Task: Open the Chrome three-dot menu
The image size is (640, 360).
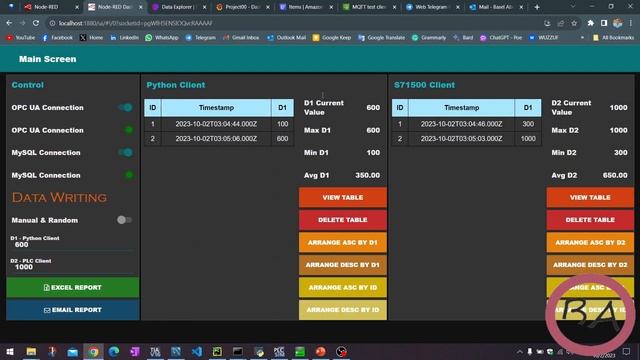Action: pos(631,23)
